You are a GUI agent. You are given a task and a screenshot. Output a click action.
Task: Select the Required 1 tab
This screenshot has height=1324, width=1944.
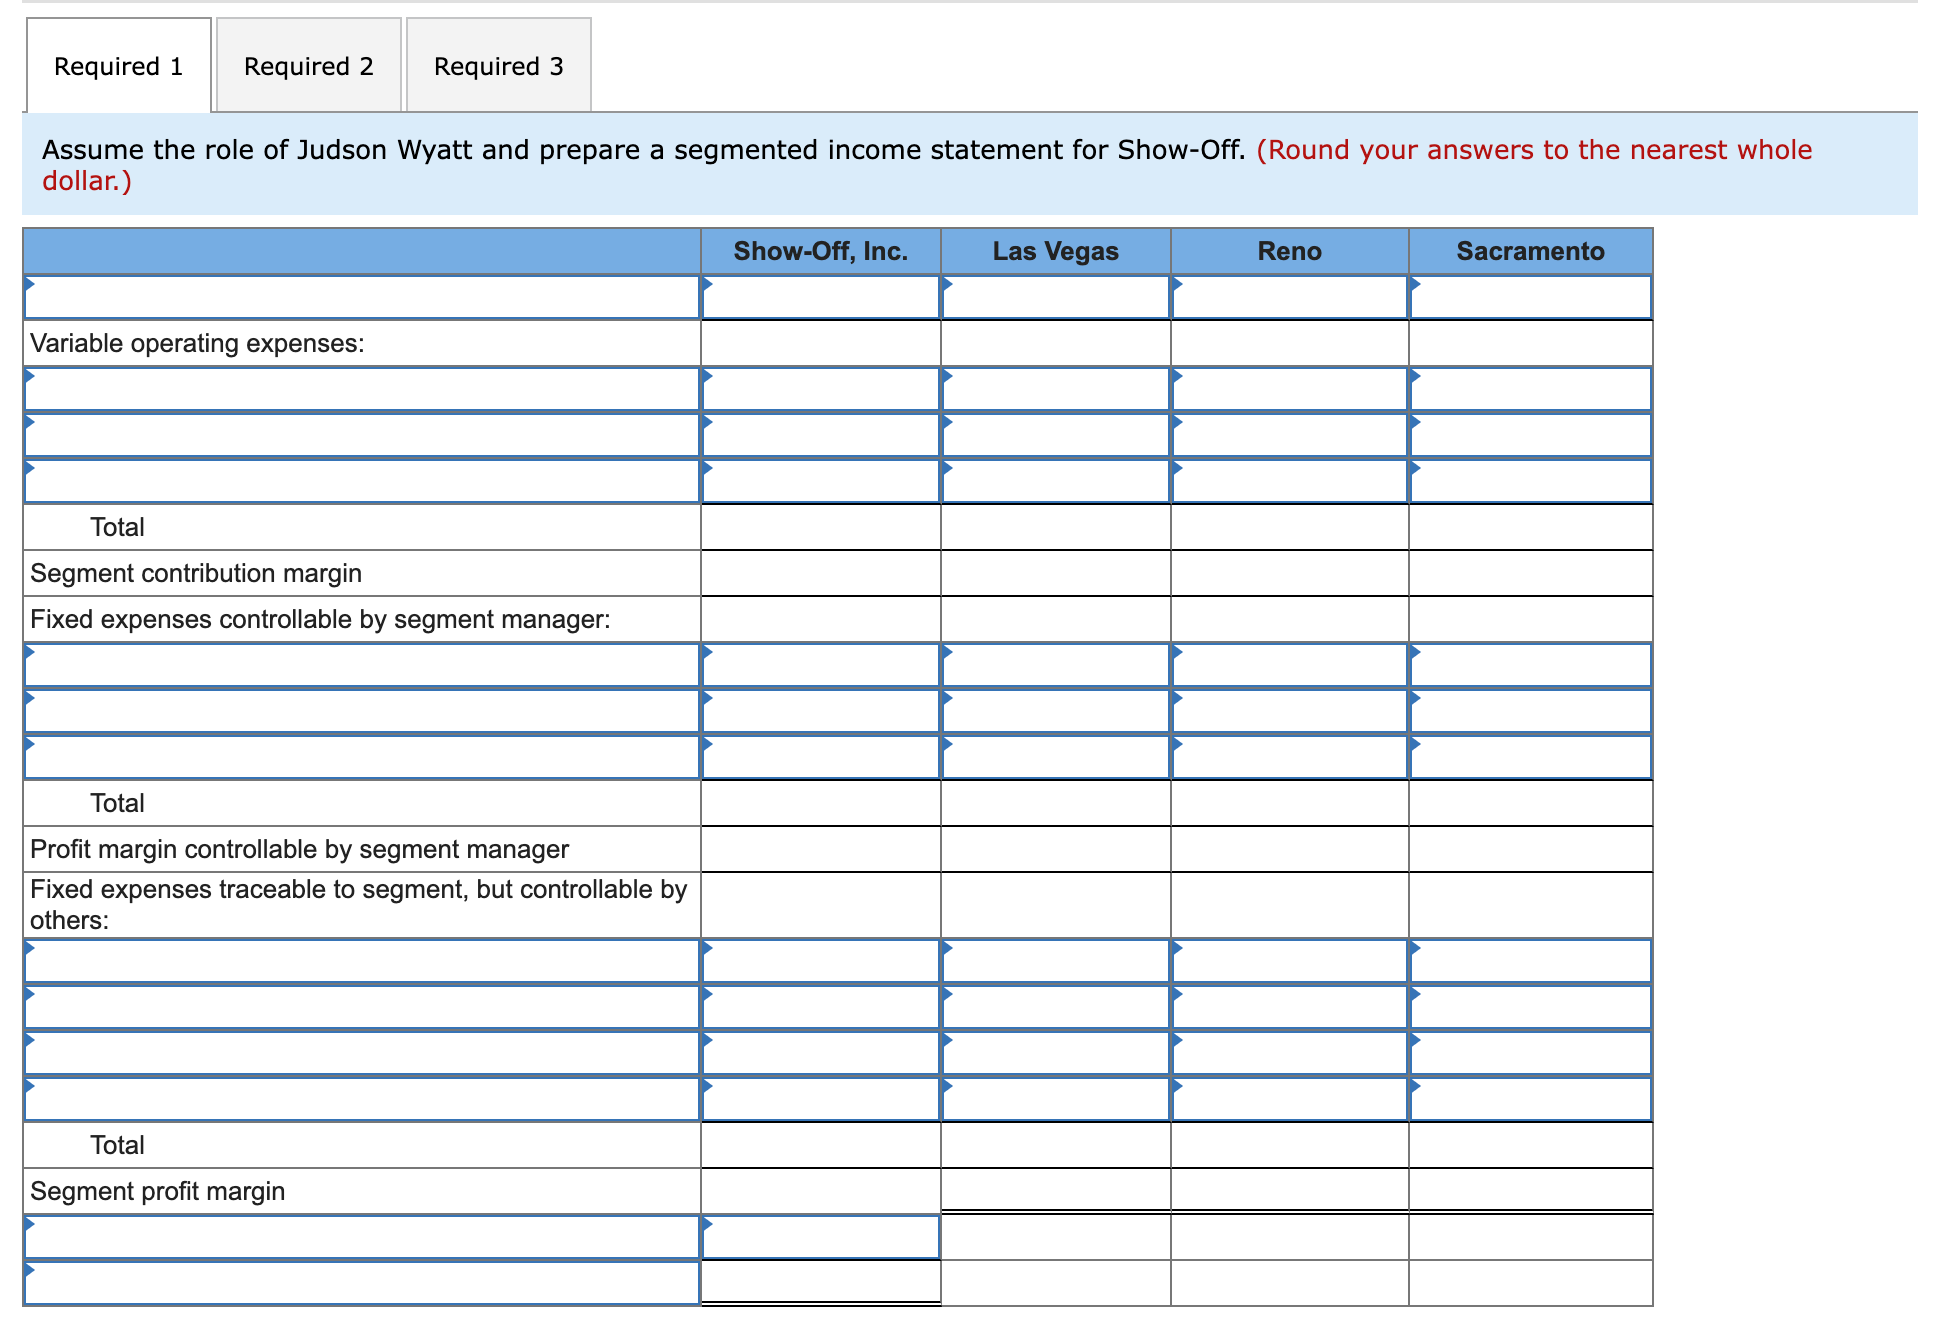pyautogui.click(x=119, y=66)
